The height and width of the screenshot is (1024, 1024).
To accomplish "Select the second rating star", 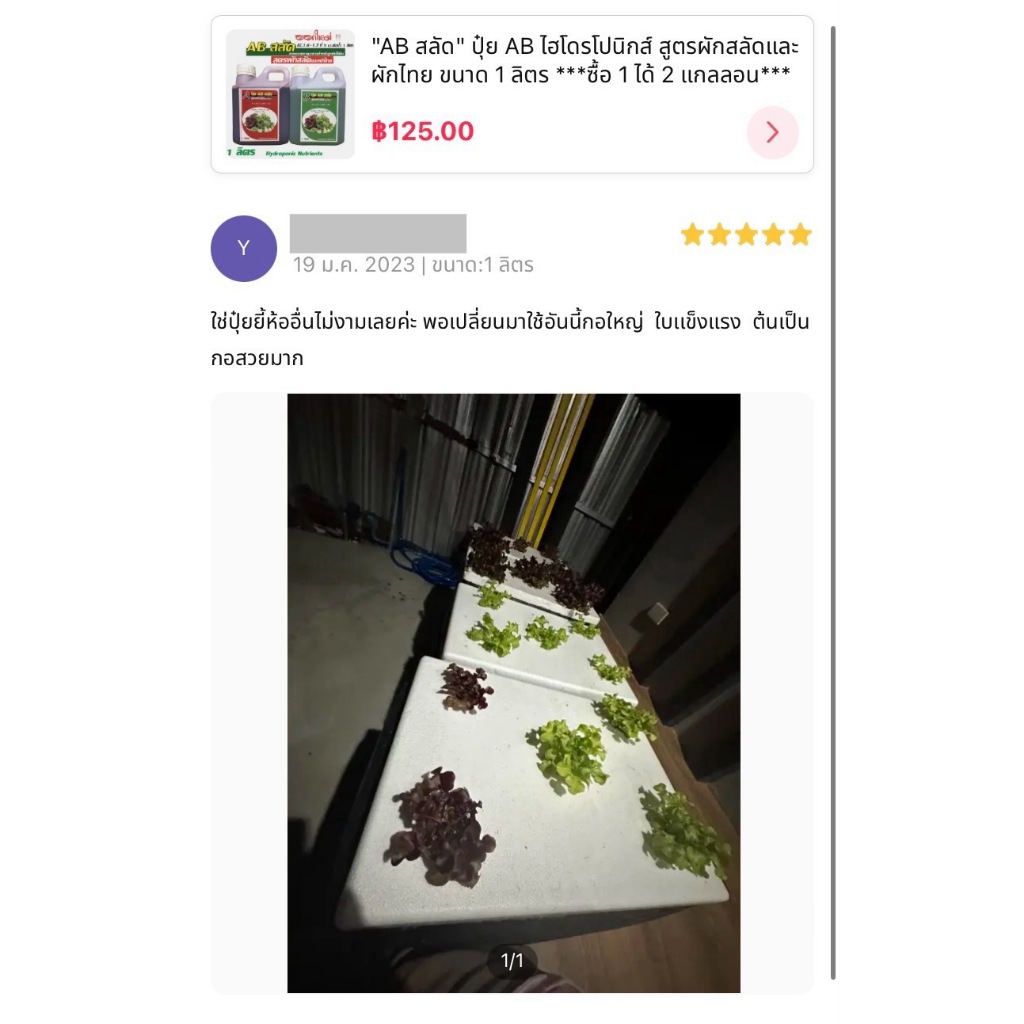I will click(x=719, y=234).
